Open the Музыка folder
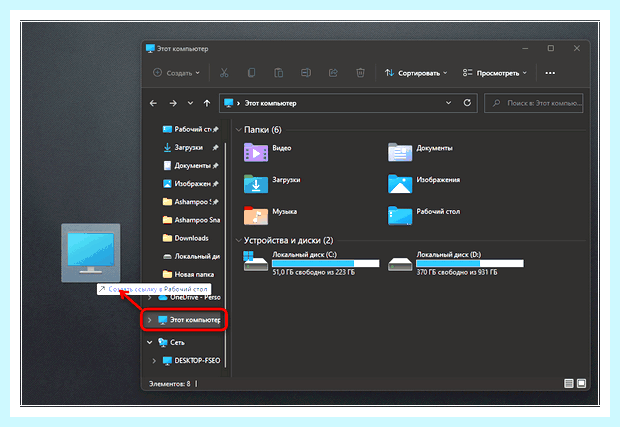This screenshot has width=620, height=427. pos(270,215)
